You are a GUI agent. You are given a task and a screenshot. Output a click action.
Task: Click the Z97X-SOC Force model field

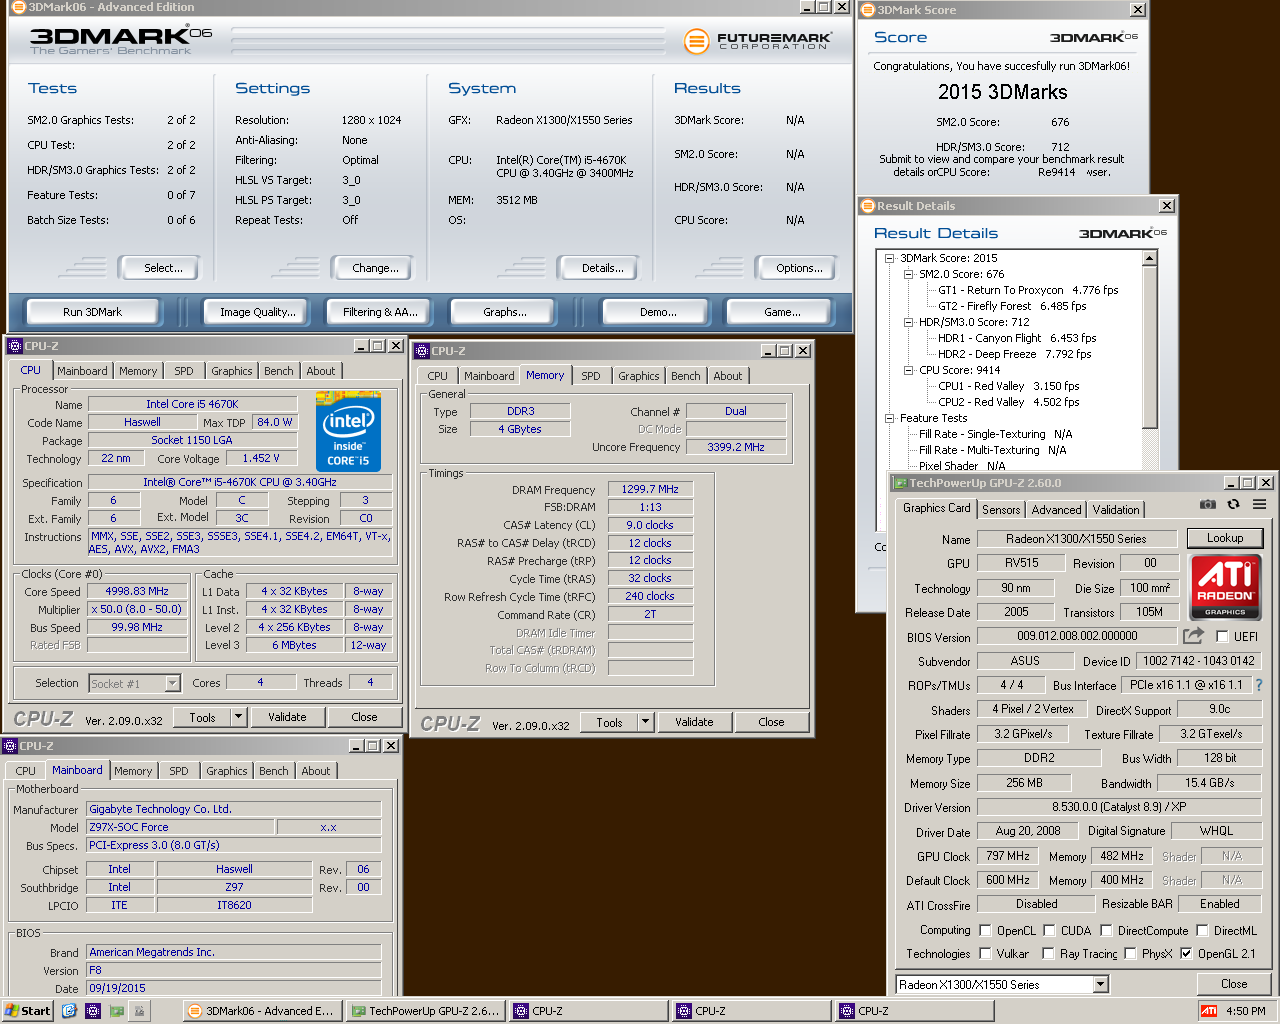coord(180,827)
